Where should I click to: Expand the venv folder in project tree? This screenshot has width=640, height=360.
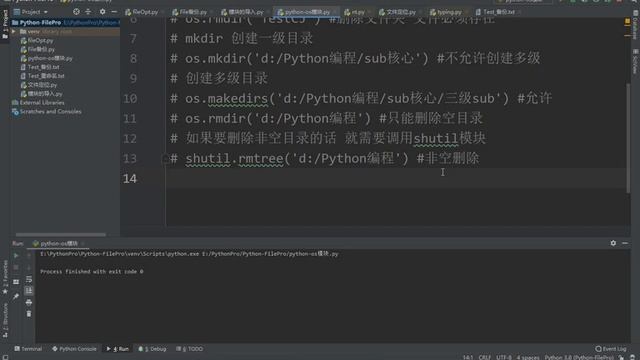pos(14,31)
